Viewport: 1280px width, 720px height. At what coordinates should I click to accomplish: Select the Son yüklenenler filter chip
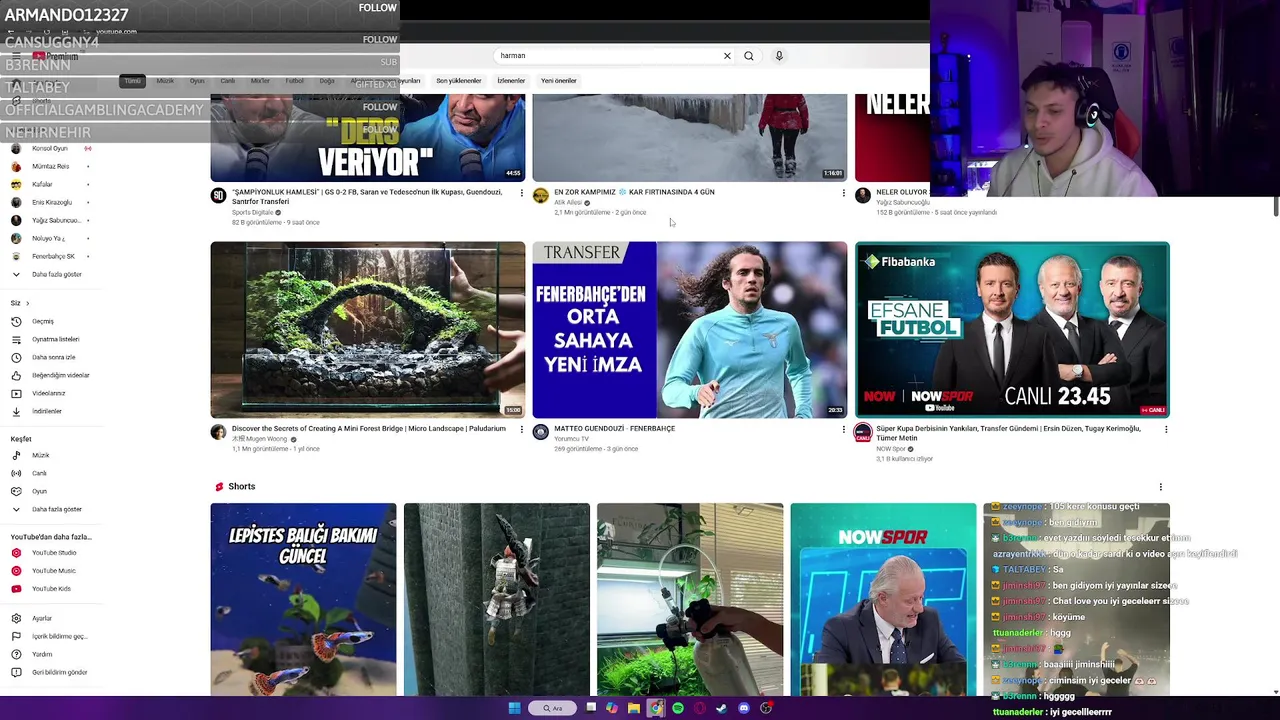click(458, 81)
